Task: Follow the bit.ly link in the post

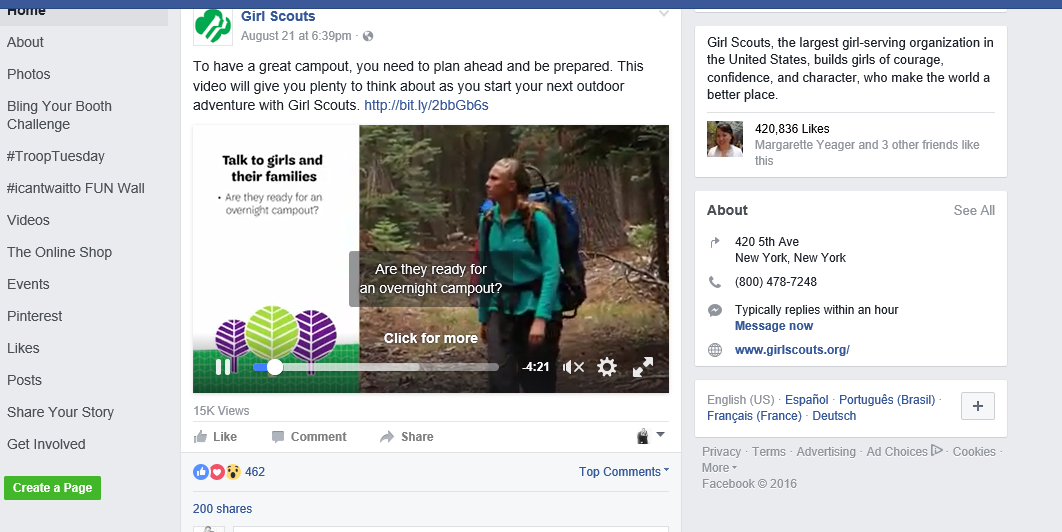Action: coord(426,105)
